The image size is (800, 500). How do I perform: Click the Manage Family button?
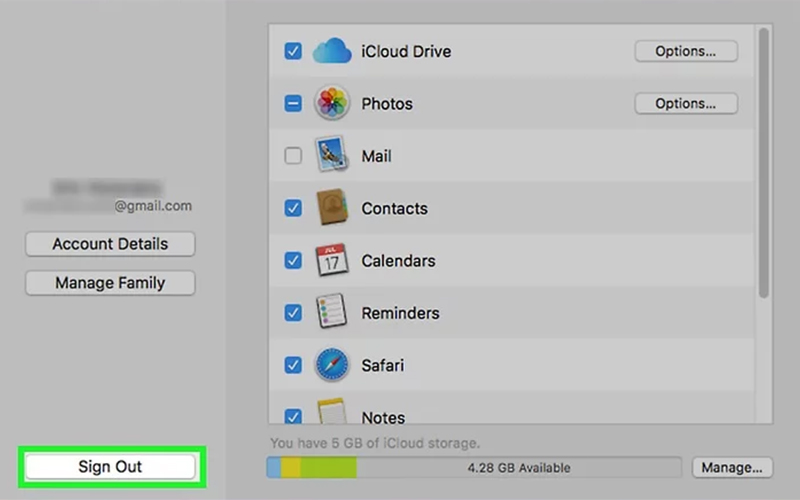point(110,283)
